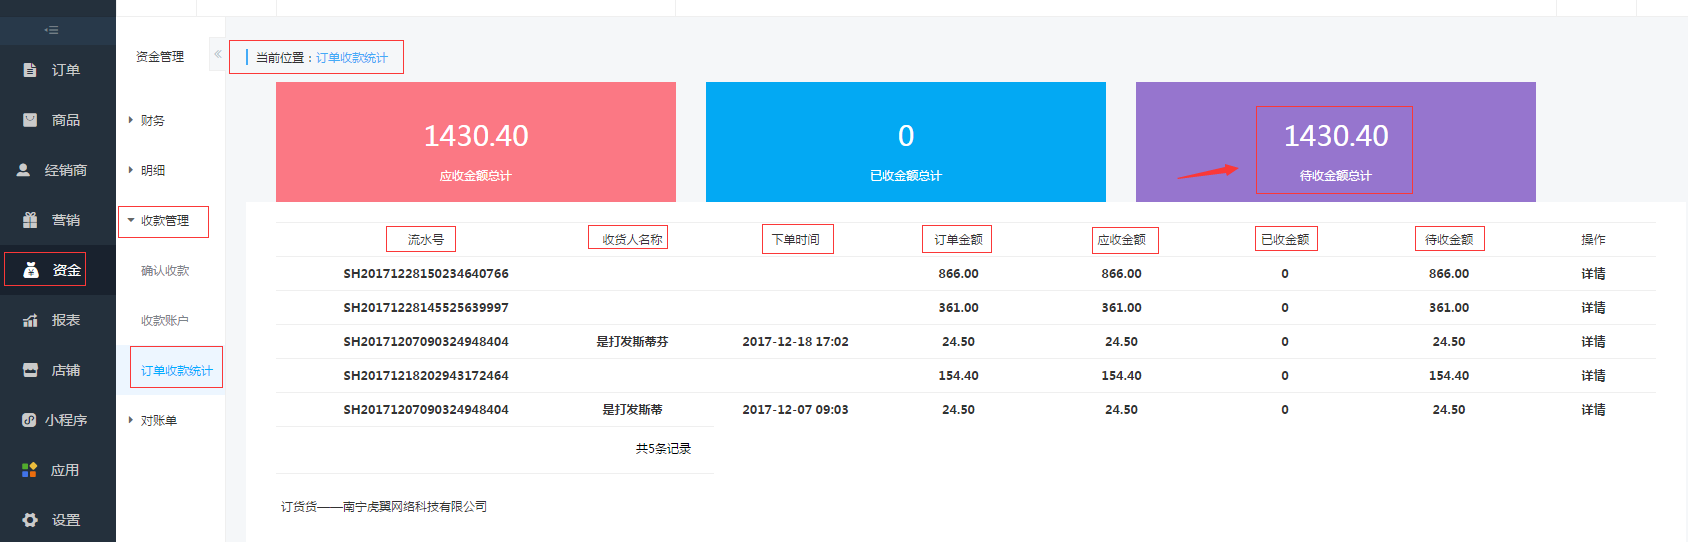Collapse the 收款管理 submenu

click(164, 220)
